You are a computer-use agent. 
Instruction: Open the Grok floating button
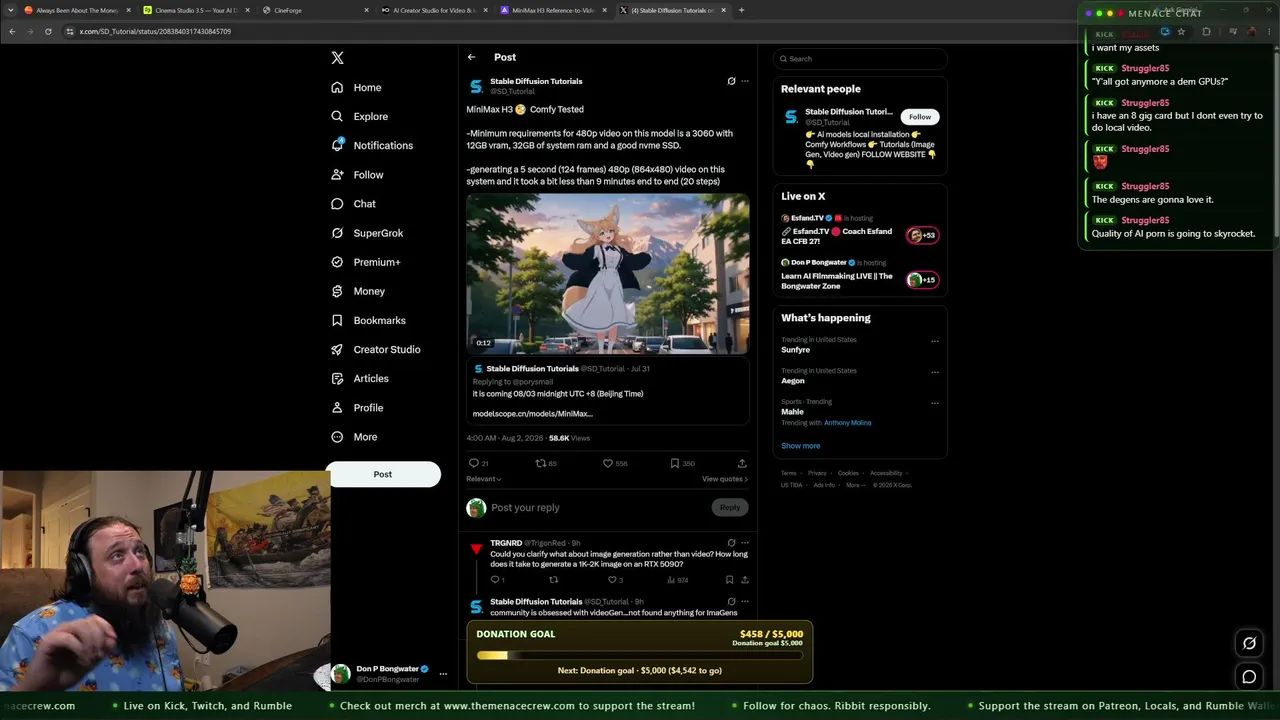1249,643
